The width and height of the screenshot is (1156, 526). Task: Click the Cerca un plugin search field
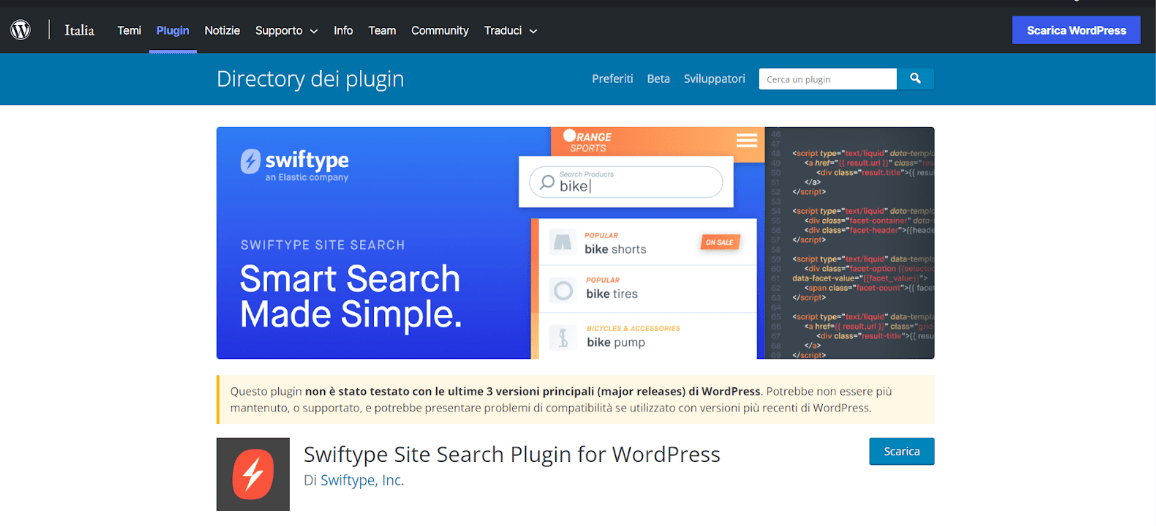tap(828, 79)
